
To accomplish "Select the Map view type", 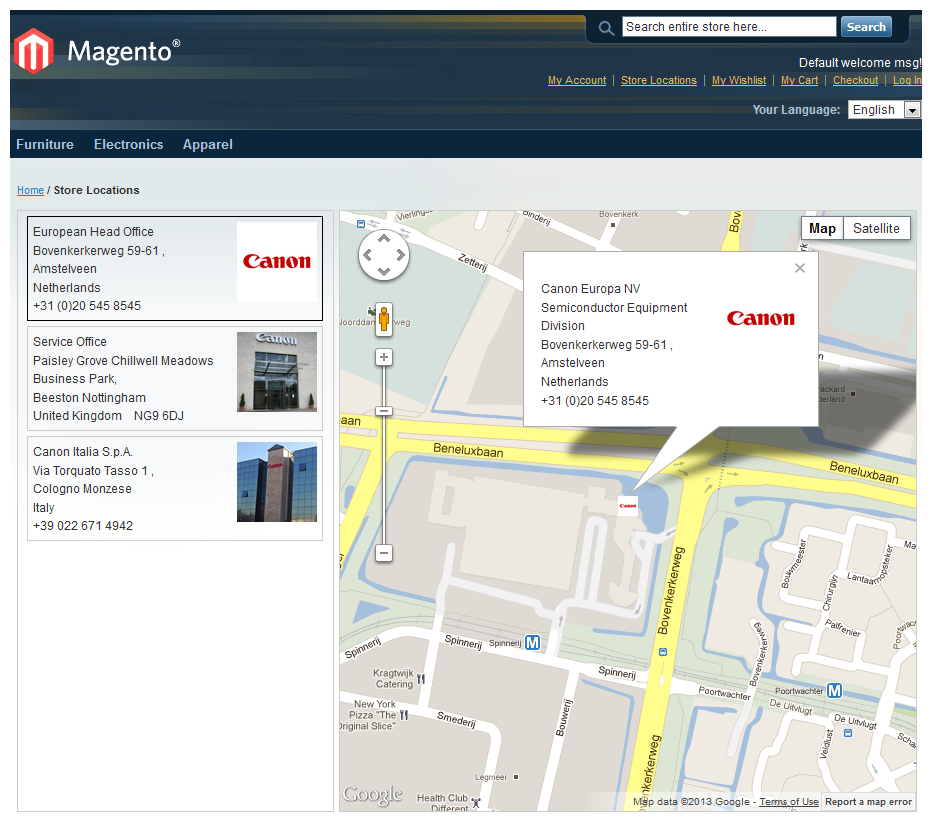I will (822, 228).
